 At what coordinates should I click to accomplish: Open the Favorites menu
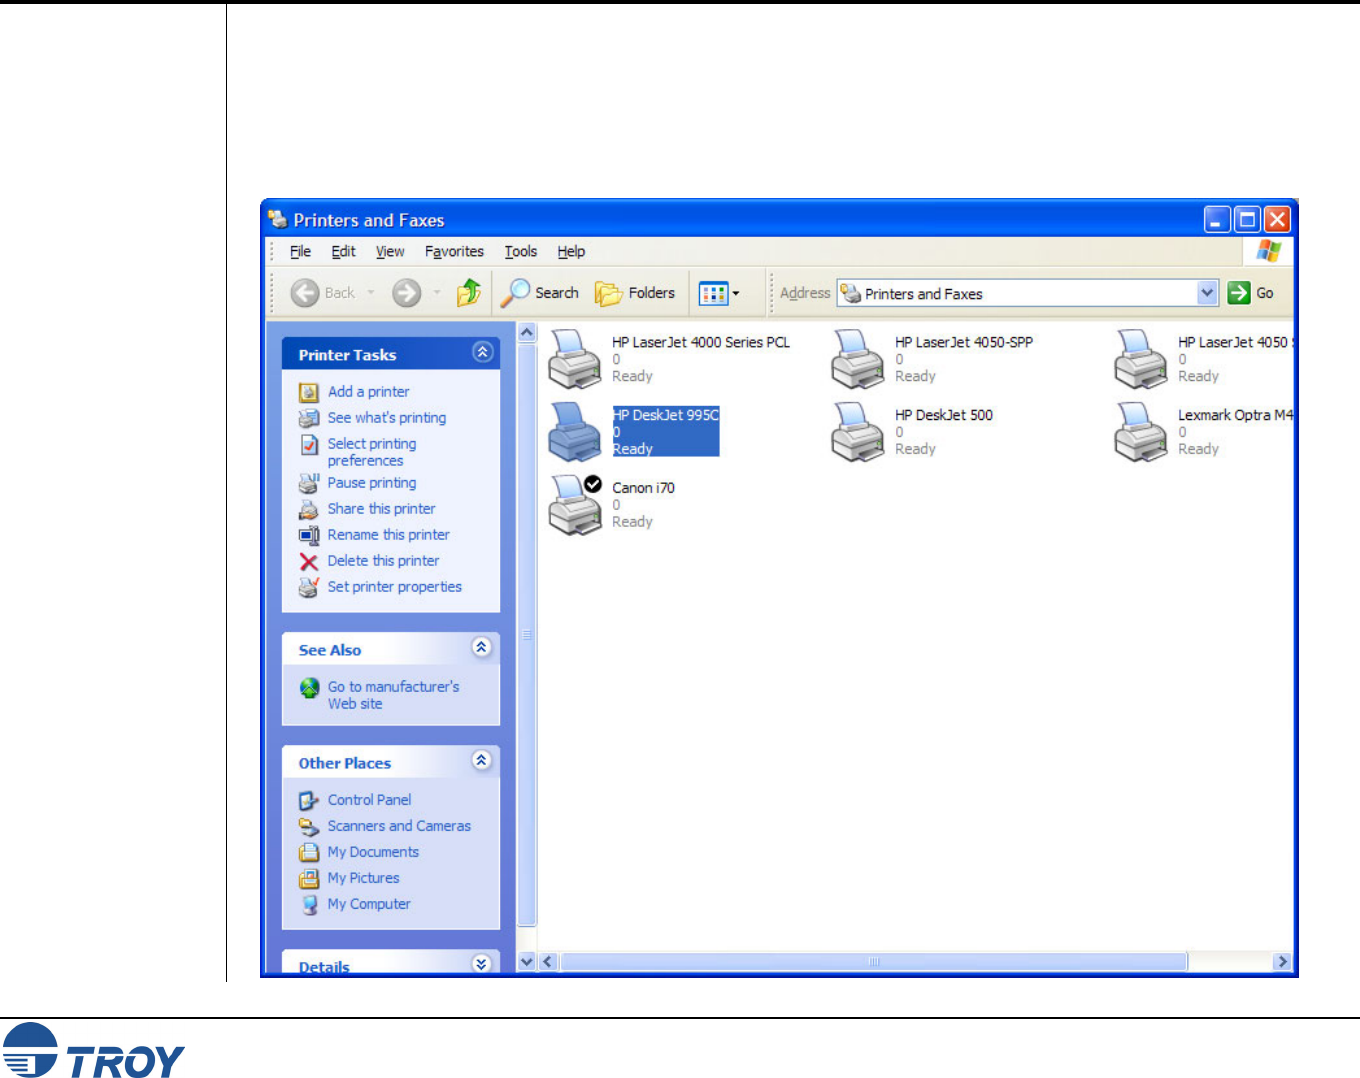pos(454,252)
